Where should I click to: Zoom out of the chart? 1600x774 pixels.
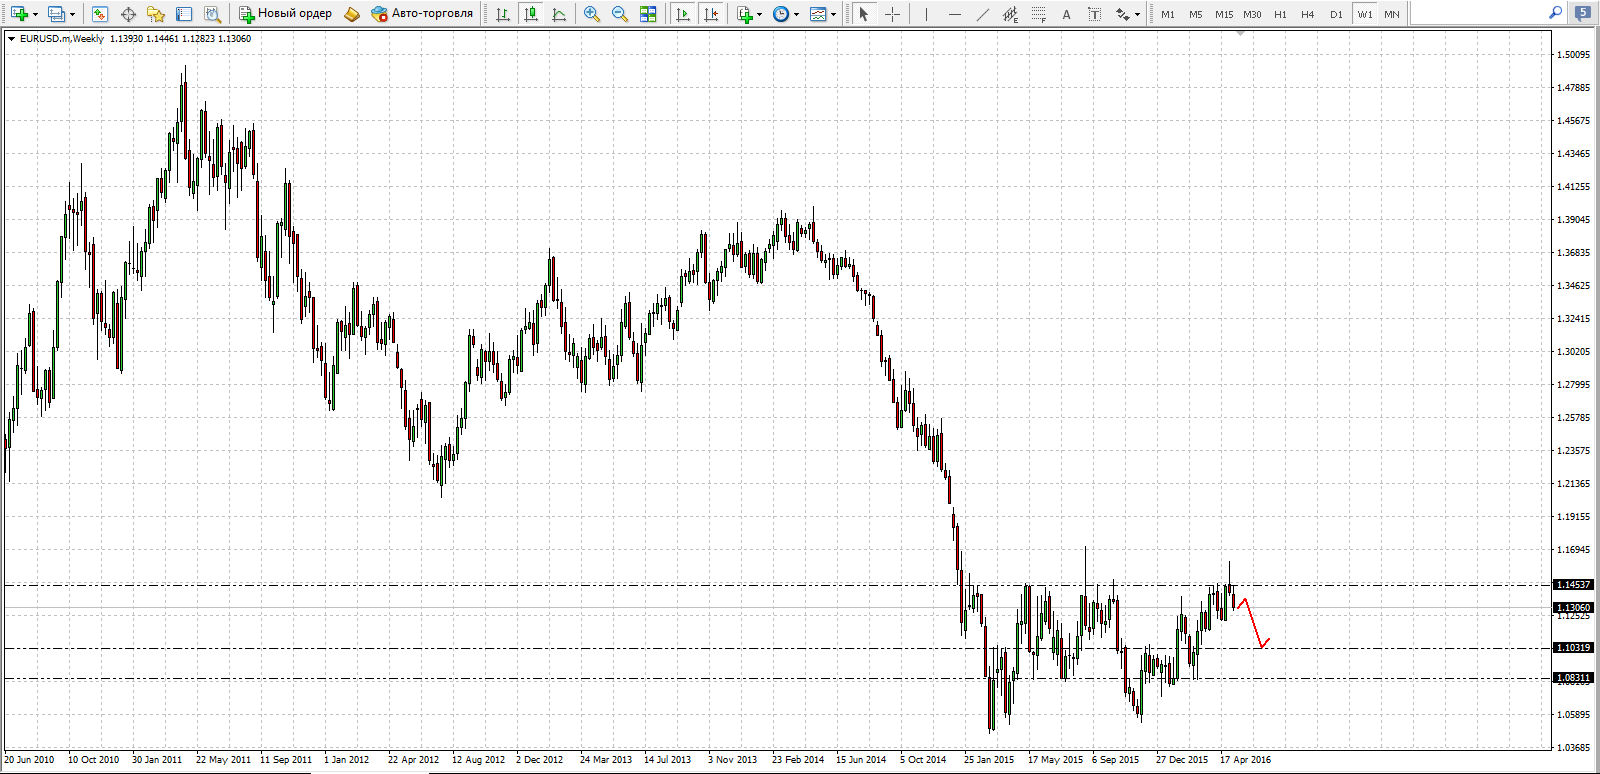tap(620, 14)
